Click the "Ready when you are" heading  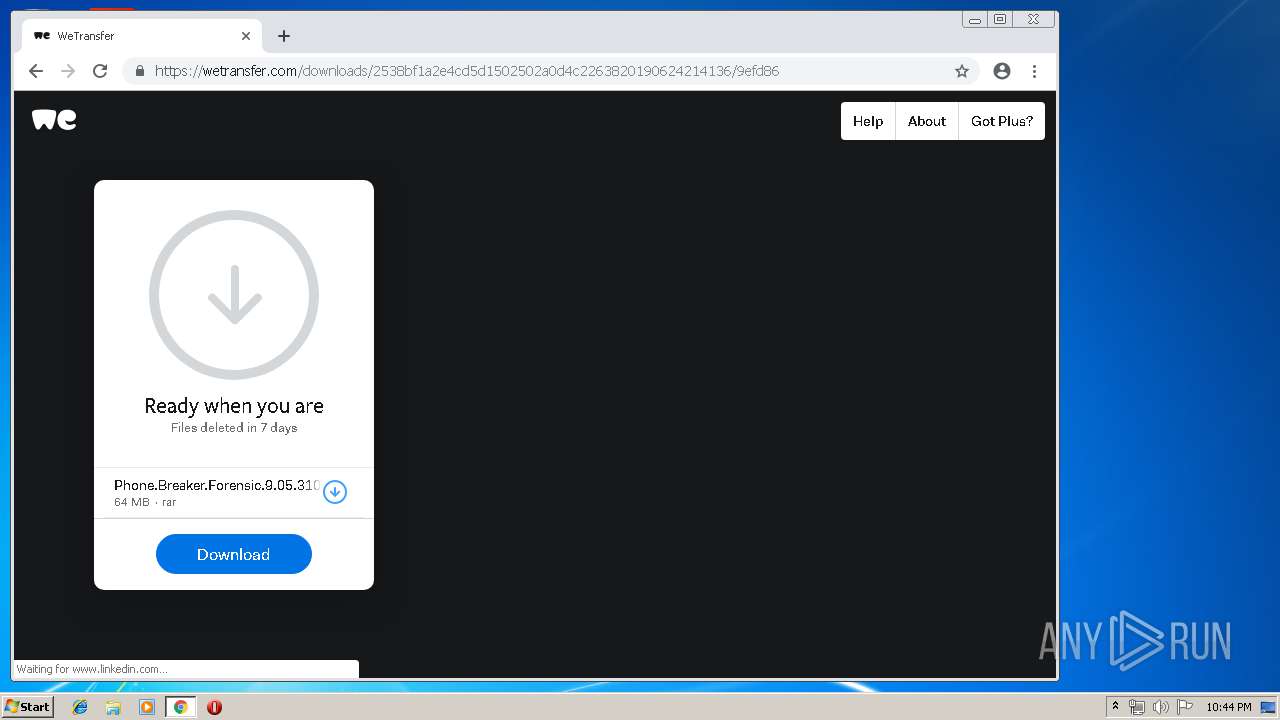pos(234,406)
